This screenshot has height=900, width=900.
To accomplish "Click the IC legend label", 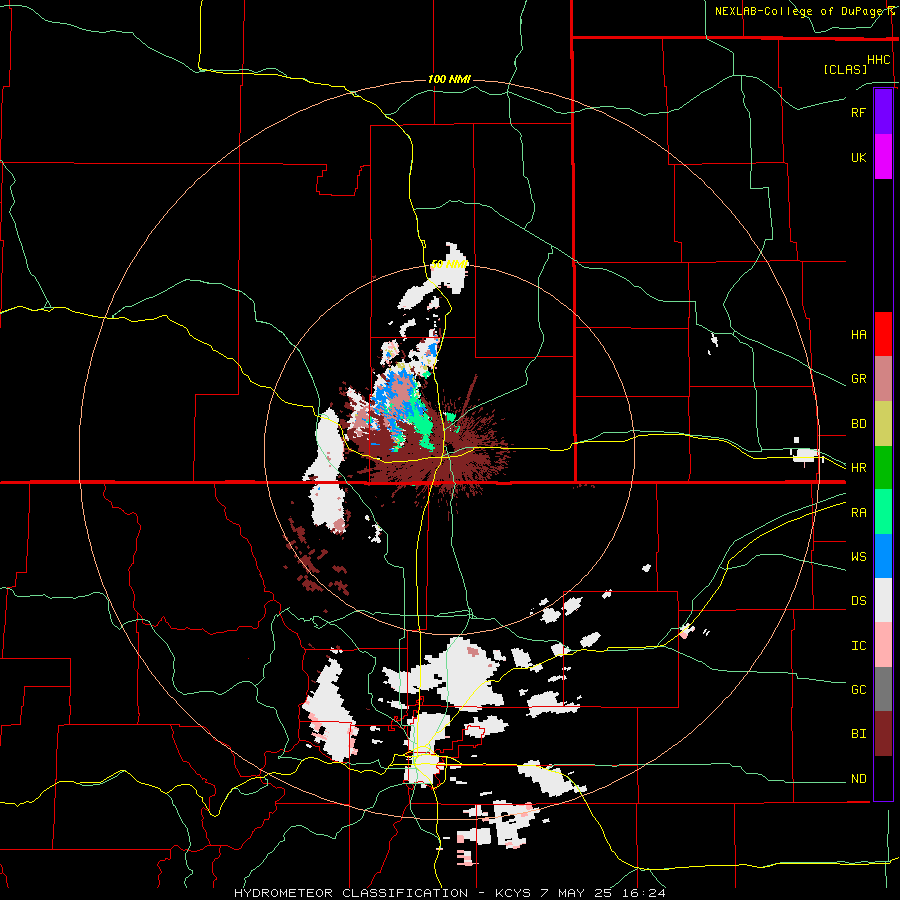I will 858,646.
